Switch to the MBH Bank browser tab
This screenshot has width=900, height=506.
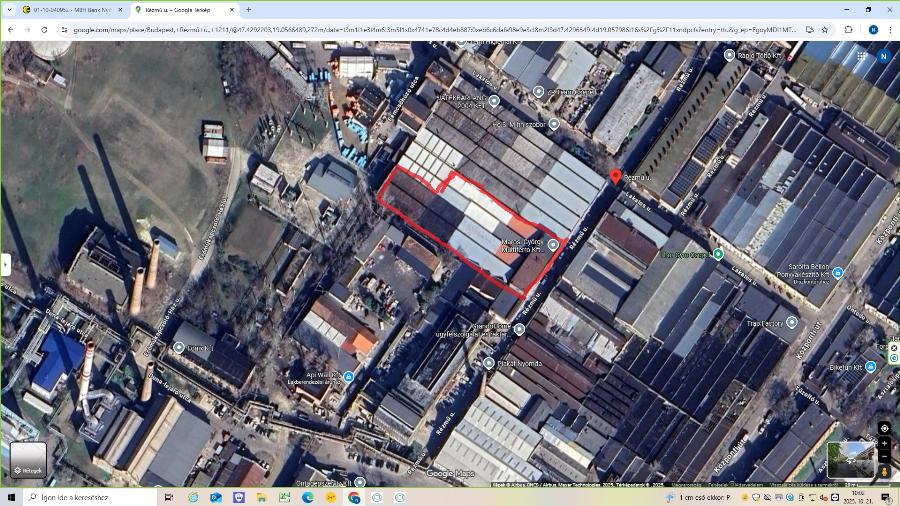[x=70, y=10]
